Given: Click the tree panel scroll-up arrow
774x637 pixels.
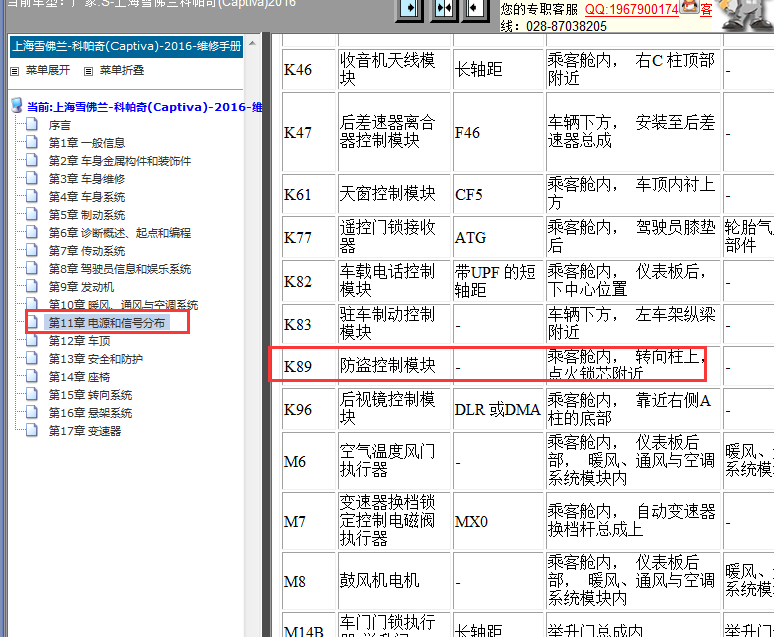Looking at the screenshot, I should [x=253, y=43].
